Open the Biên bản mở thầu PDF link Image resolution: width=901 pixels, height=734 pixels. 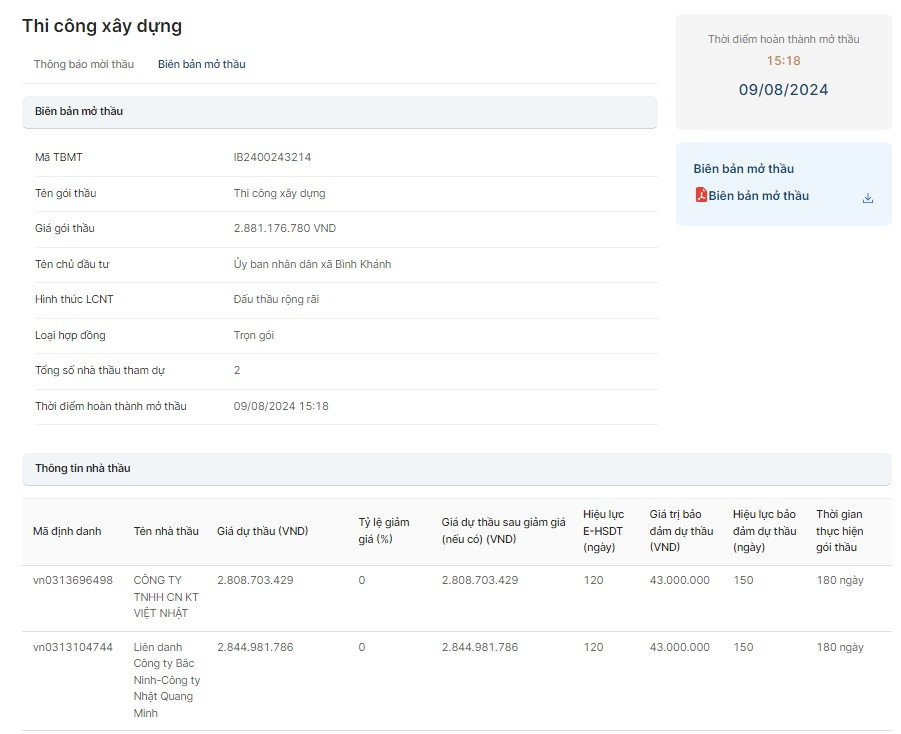click(758, 196)
